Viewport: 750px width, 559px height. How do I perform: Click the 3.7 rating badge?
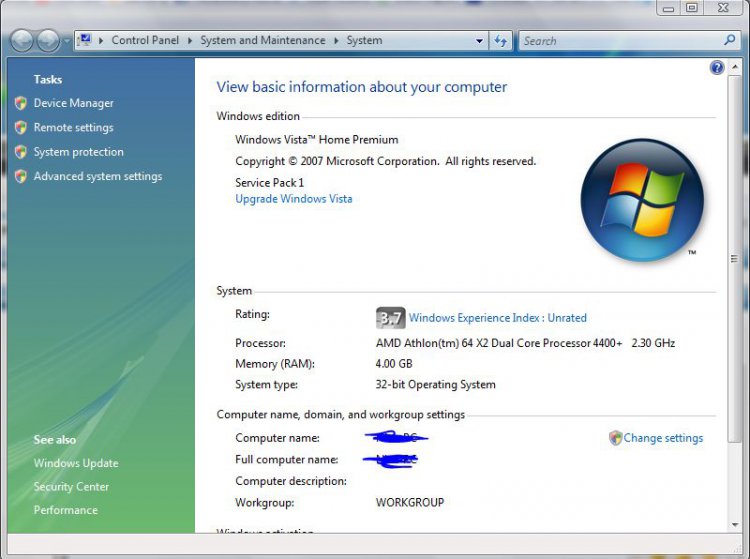coord(390,318)
